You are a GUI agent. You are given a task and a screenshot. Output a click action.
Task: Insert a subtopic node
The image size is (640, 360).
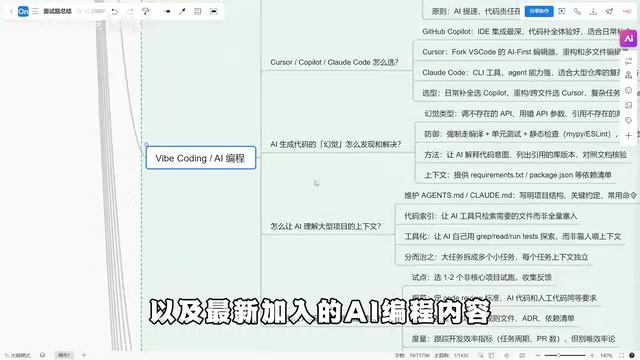pyautogui.click(x=167, y=11)
